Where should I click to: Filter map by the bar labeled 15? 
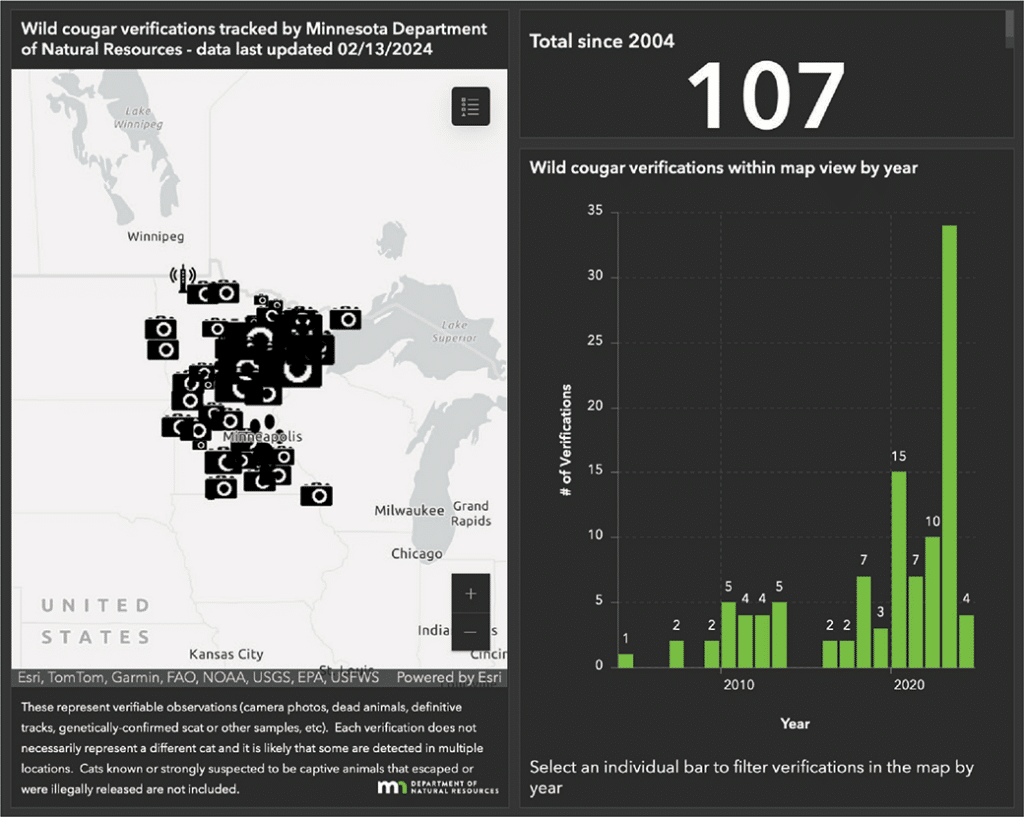coord(898,568)
